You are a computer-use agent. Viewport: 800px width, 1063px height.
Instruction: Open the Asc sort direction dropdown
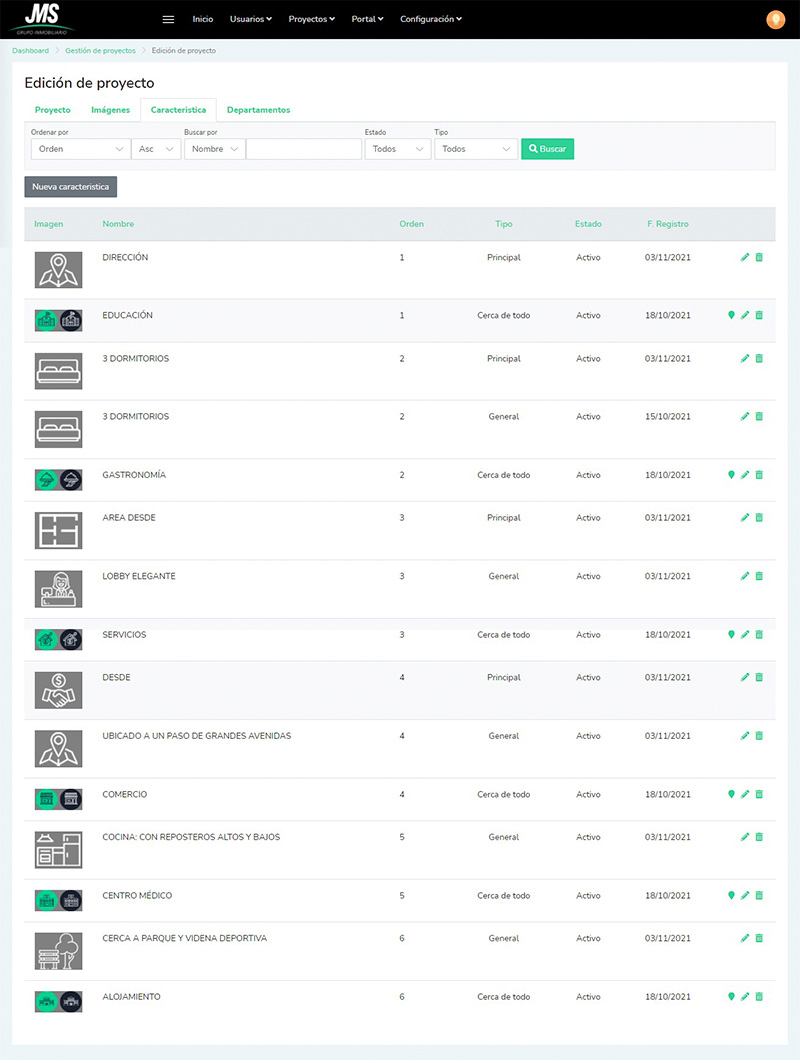(156, 149)
